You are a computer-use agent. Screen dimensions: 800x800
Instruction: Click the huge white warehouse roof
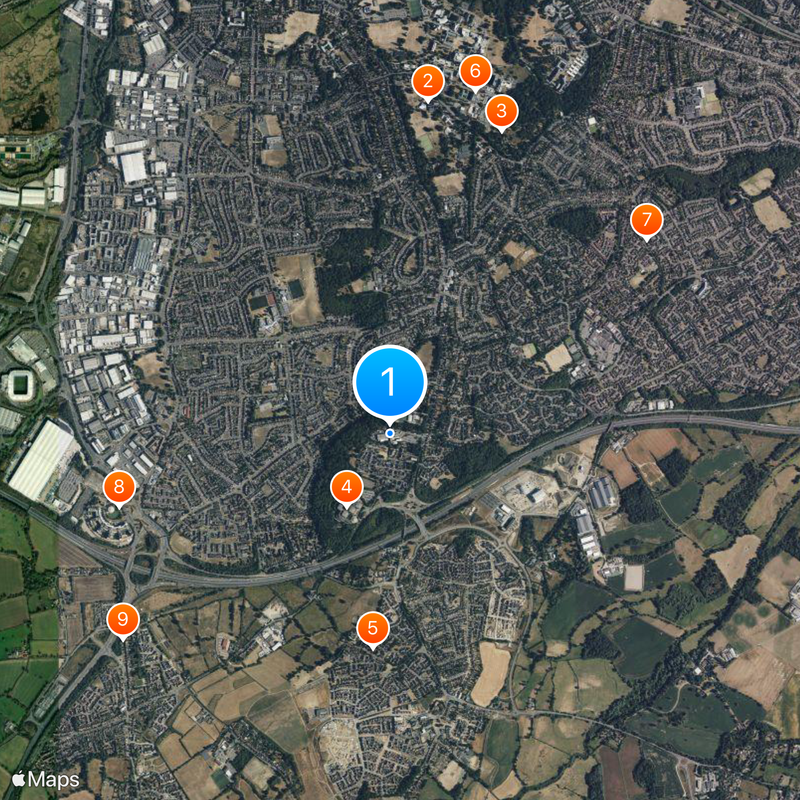[42, 459]
